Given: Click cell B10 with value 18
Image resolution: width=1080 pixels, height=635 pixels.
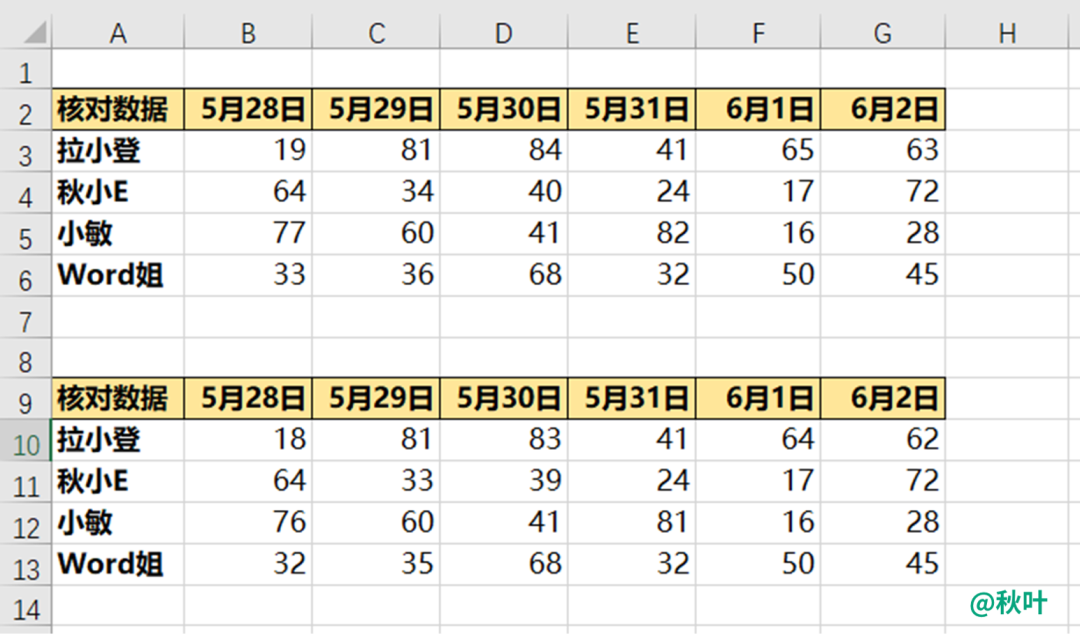Looking at the screenshot, I should [248, 439].
